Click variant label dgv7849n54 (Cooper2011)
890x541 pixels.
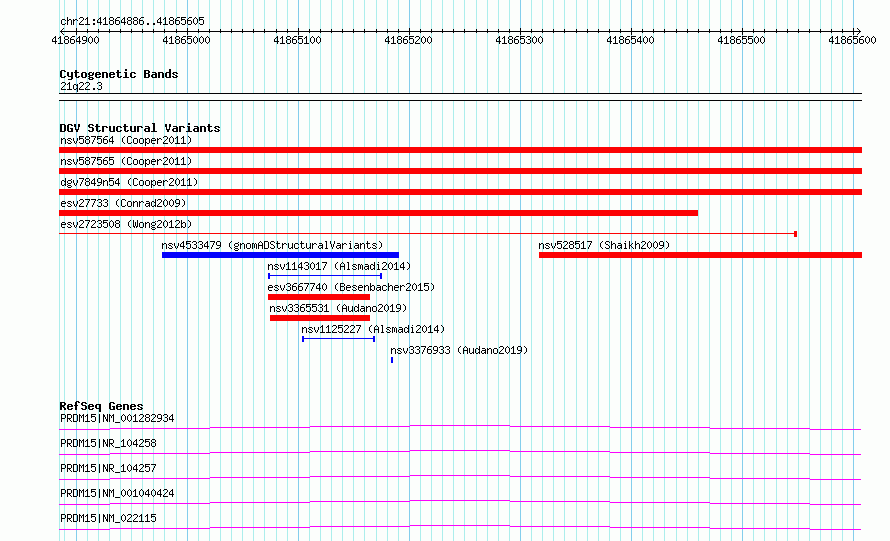pyautogui.click(x=129, y=182)
